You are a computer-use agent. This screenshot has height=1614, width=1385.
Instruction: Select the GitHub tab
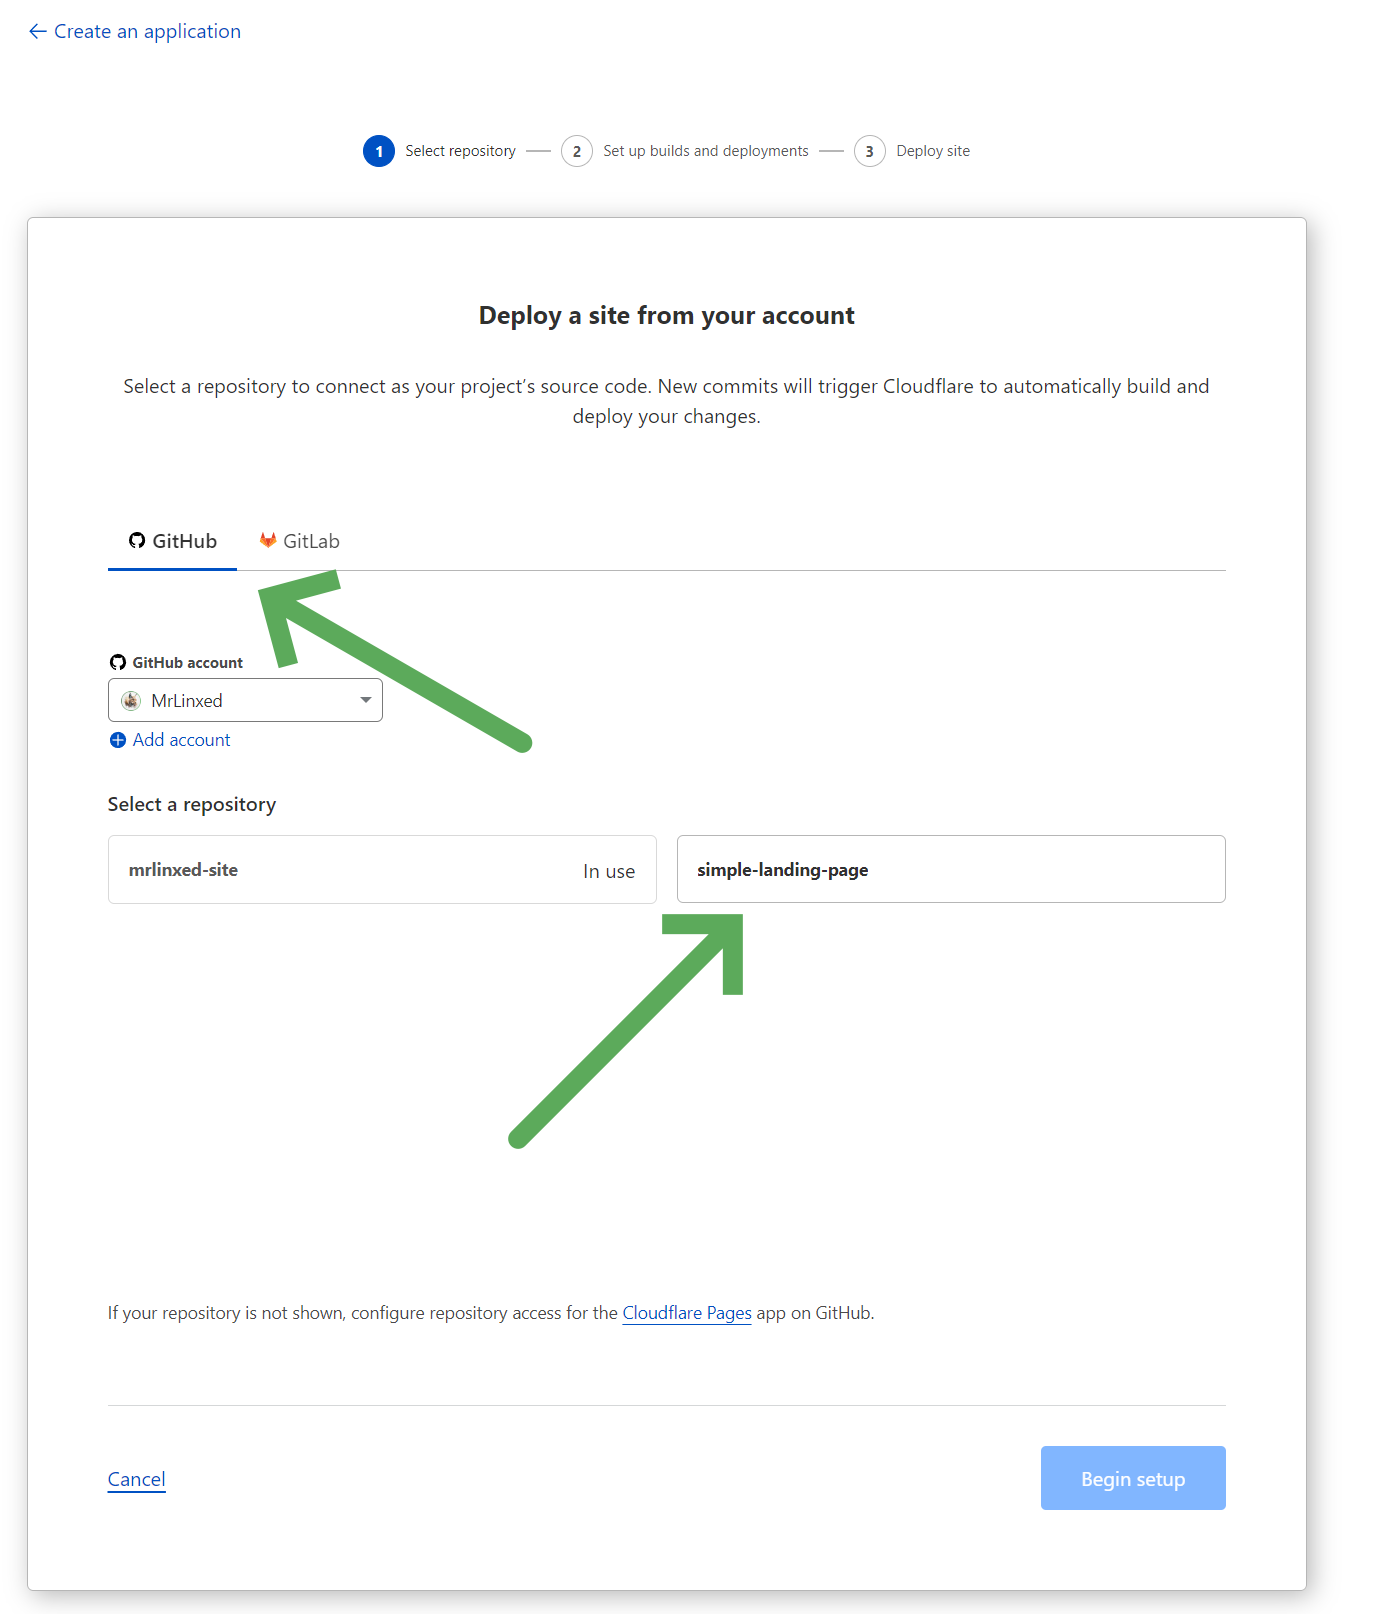172,540
